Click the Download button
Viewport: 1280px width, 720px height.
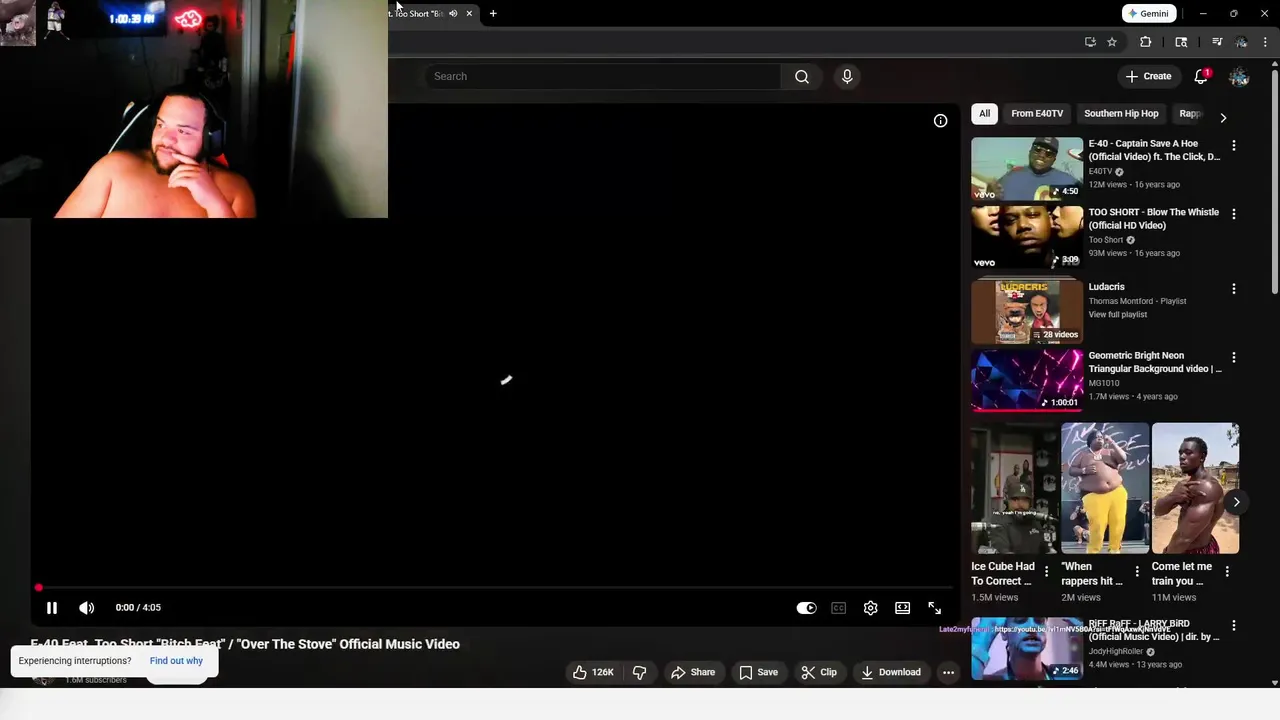(x=891, y=672)
